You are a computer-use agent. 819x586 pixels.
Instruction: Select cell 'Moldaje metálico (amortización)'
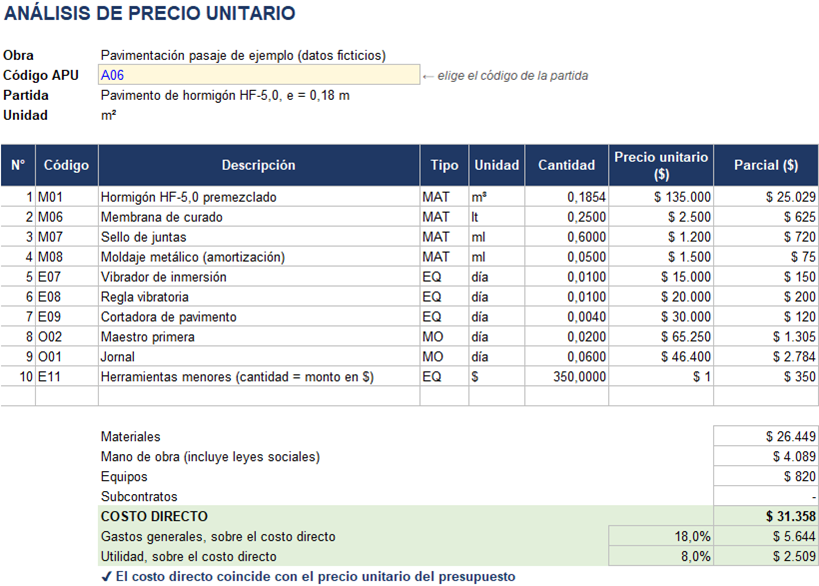click(259, 256)
